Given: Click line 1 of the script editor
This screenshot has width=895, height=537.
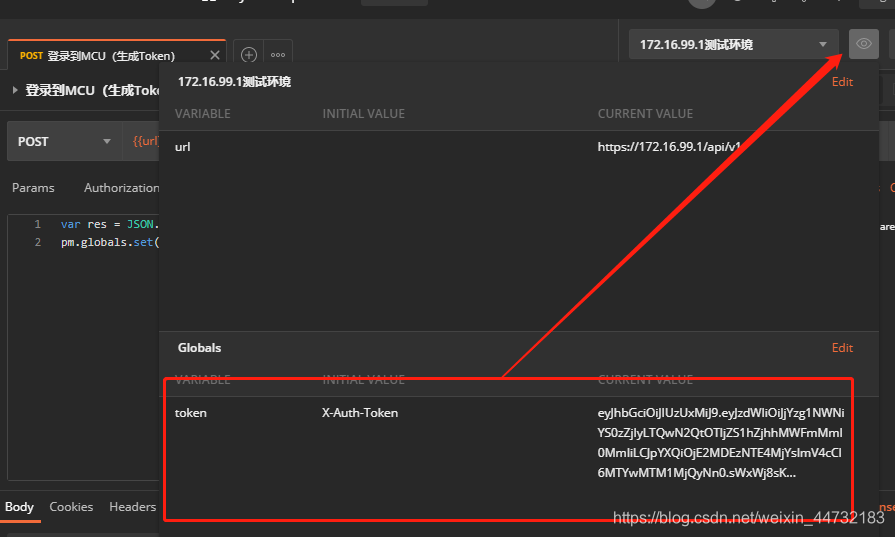Looking at the screenshot, I should [110, 224].
